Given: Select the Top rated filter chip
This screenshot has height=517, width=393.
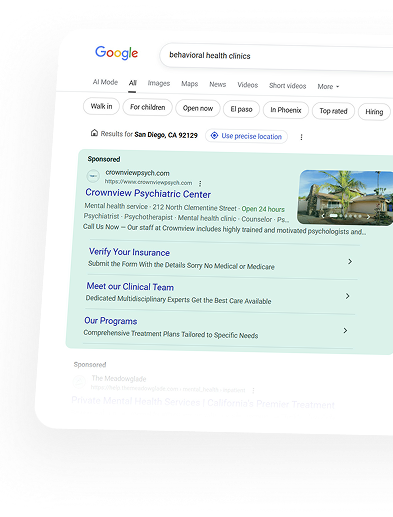Looking at the screenshot, I should 333,111.
